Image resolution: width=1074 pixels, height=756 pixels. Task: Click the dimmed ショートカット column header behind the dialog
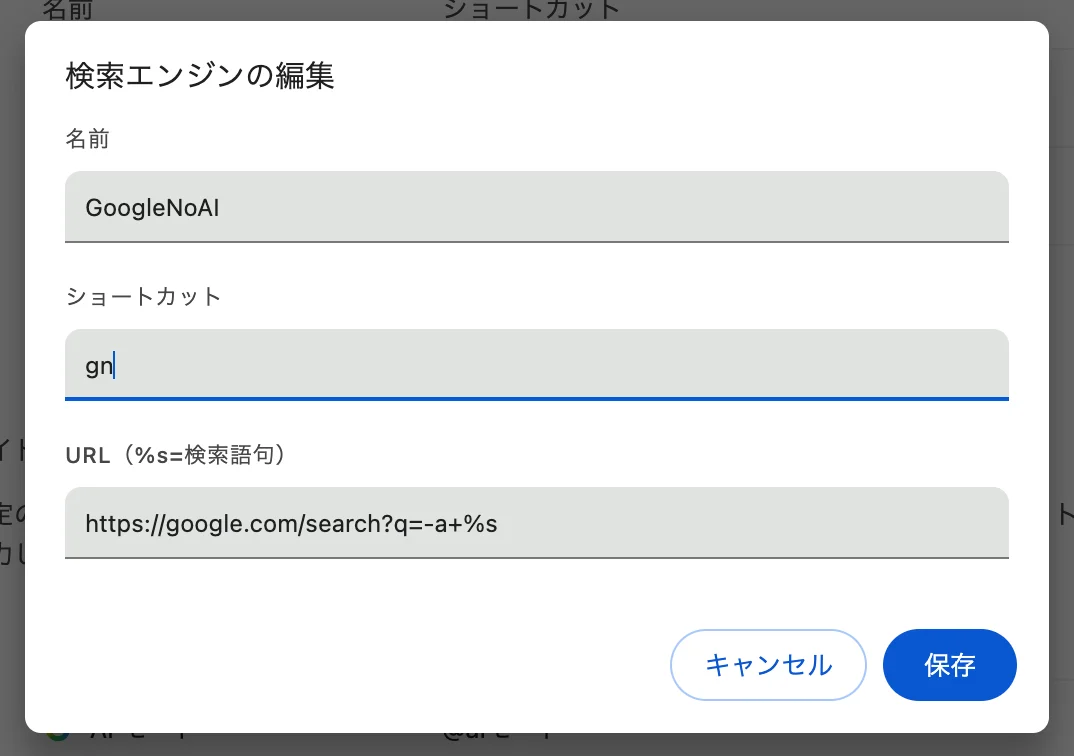[x=532, y=10]
